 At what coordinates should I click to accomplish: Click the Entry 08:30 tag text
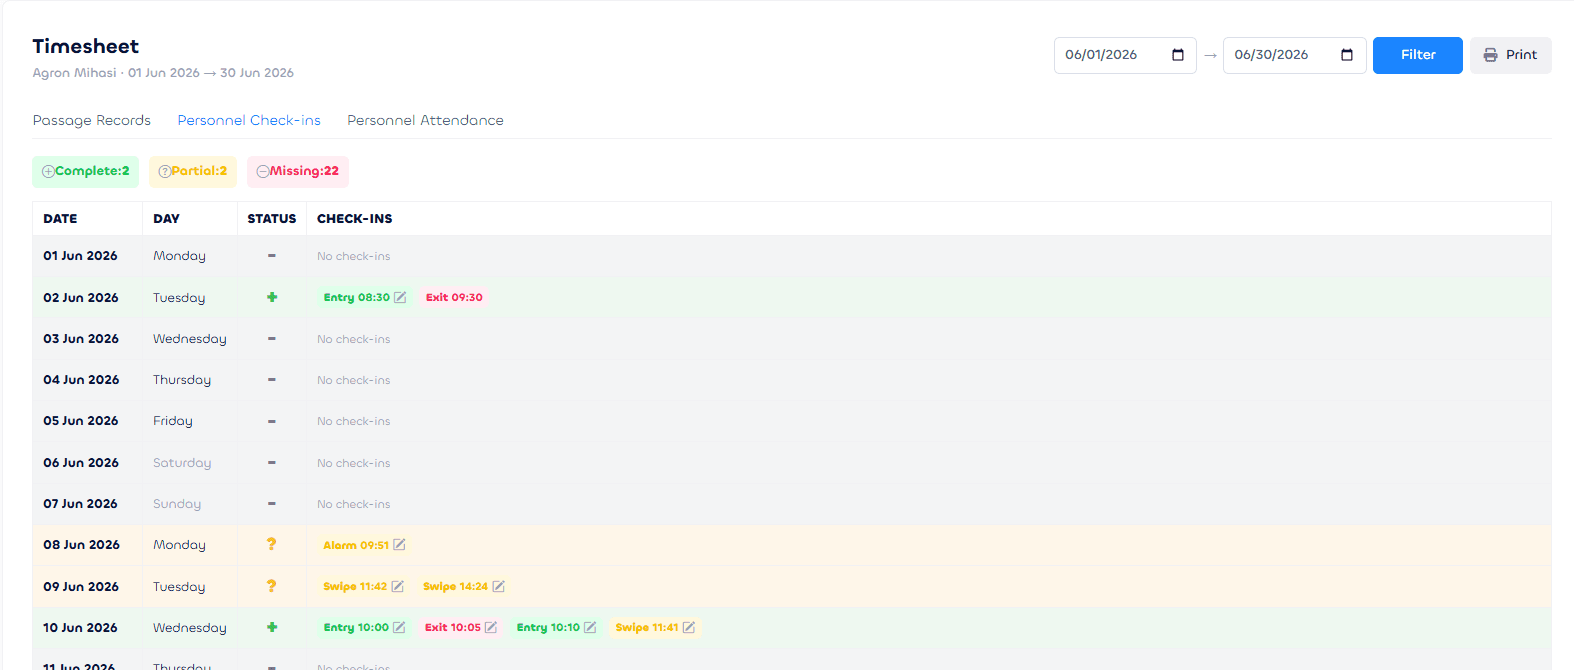(357, 297)
